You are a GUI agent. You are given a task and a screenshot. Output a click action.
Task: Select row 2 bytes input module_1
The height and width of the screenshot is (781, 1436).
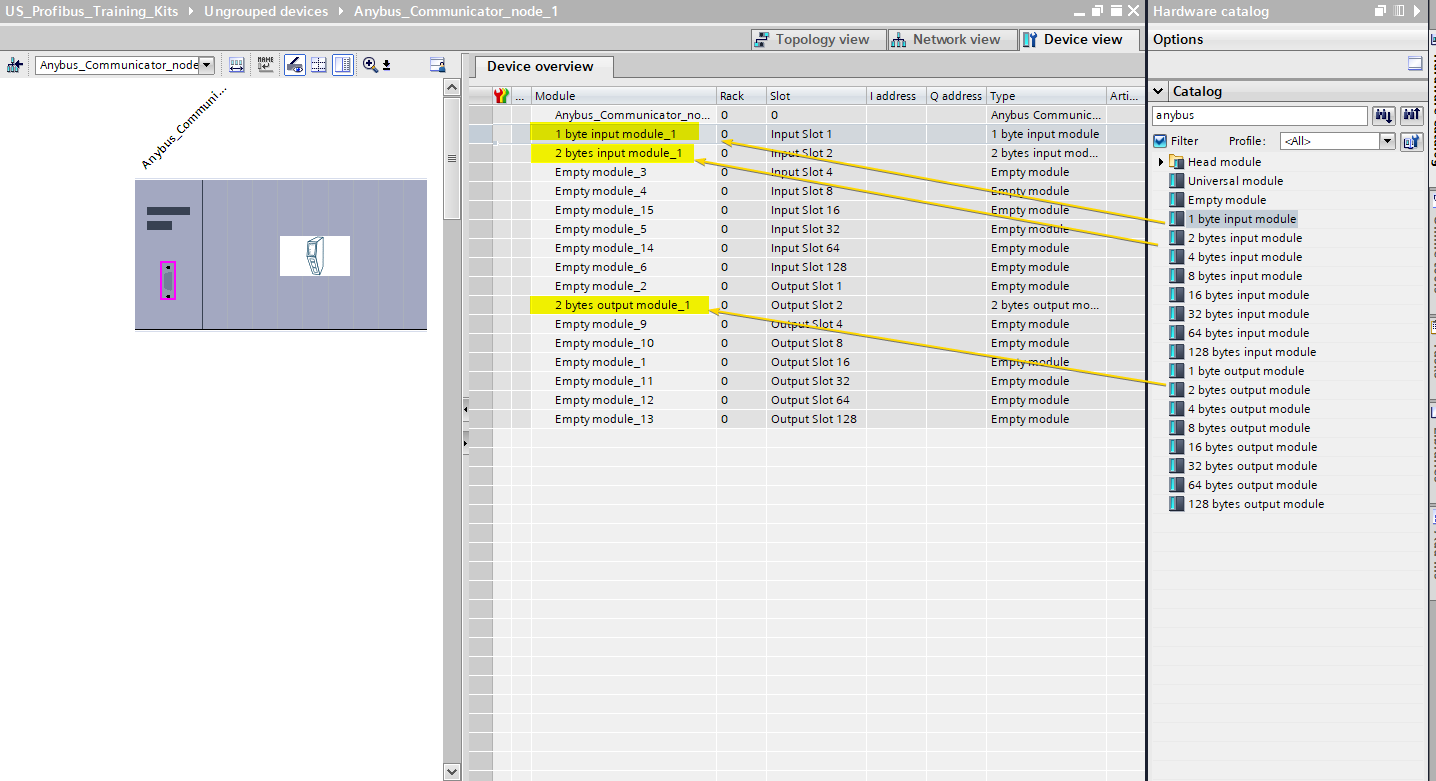[x=806, y=153]
